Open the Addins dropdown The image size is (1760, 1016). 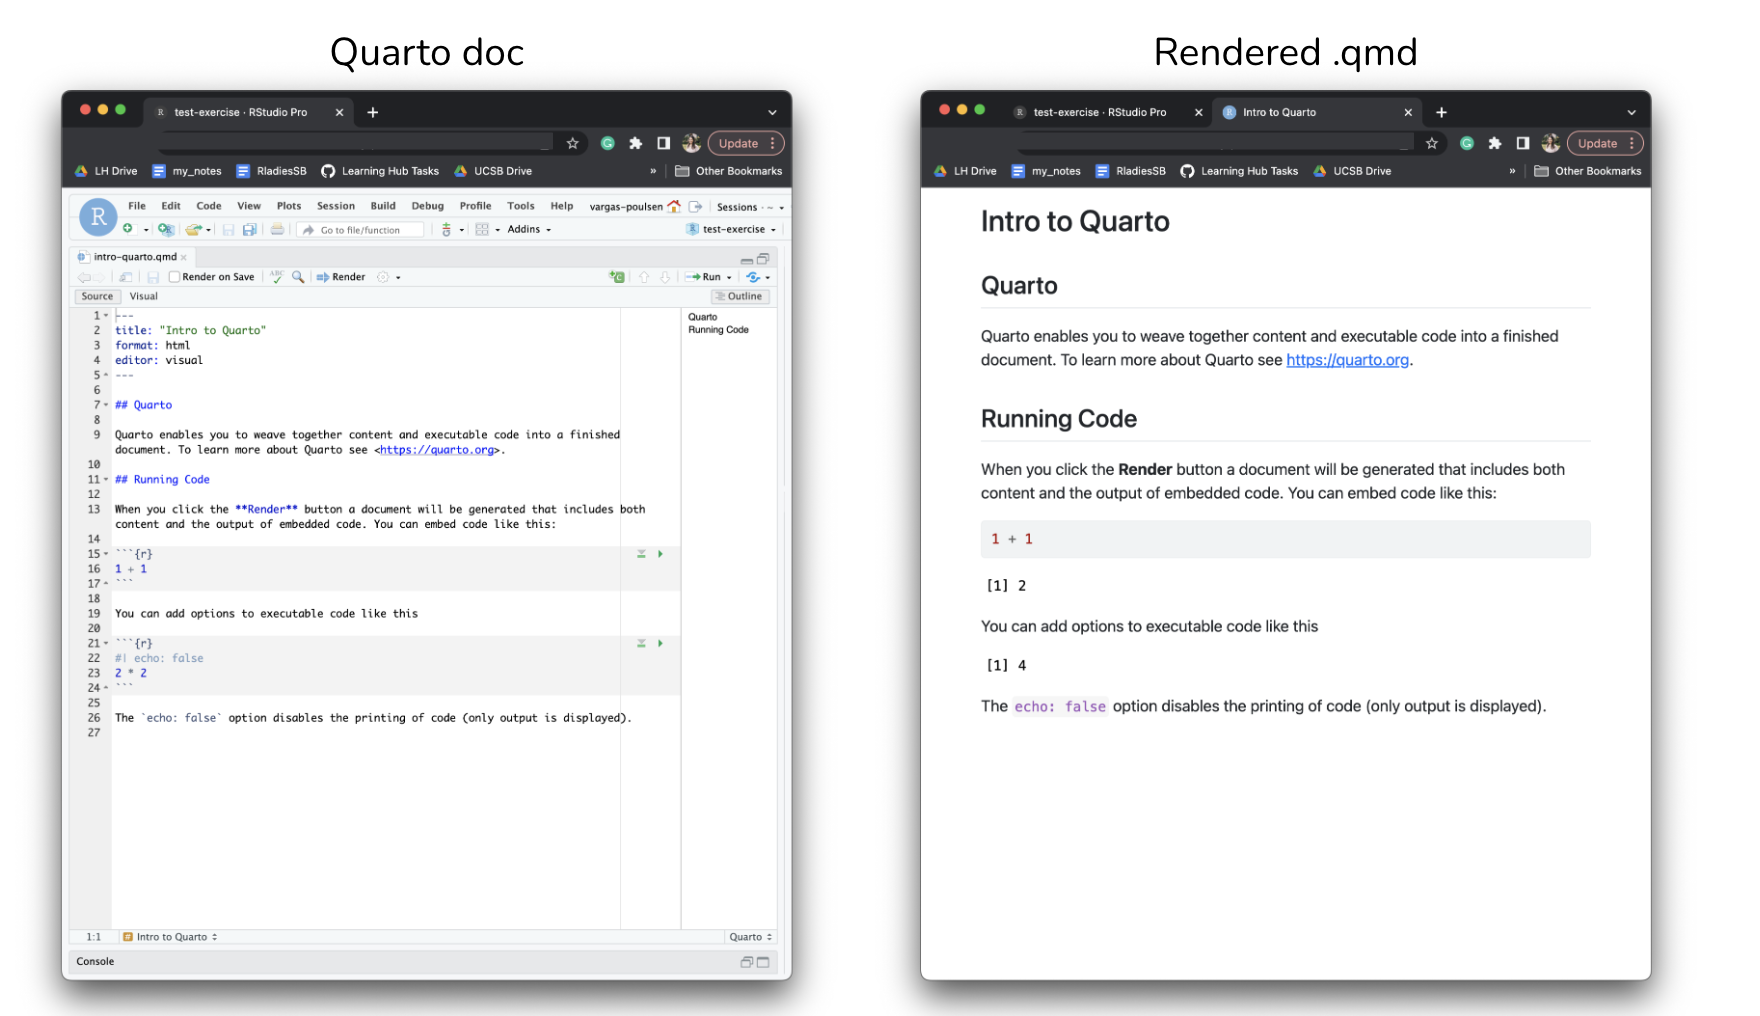[528, 230]
